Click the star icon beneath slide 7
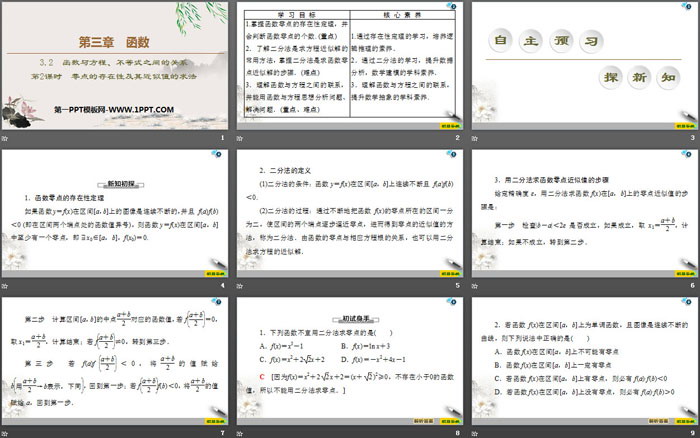 coord(6,432)
